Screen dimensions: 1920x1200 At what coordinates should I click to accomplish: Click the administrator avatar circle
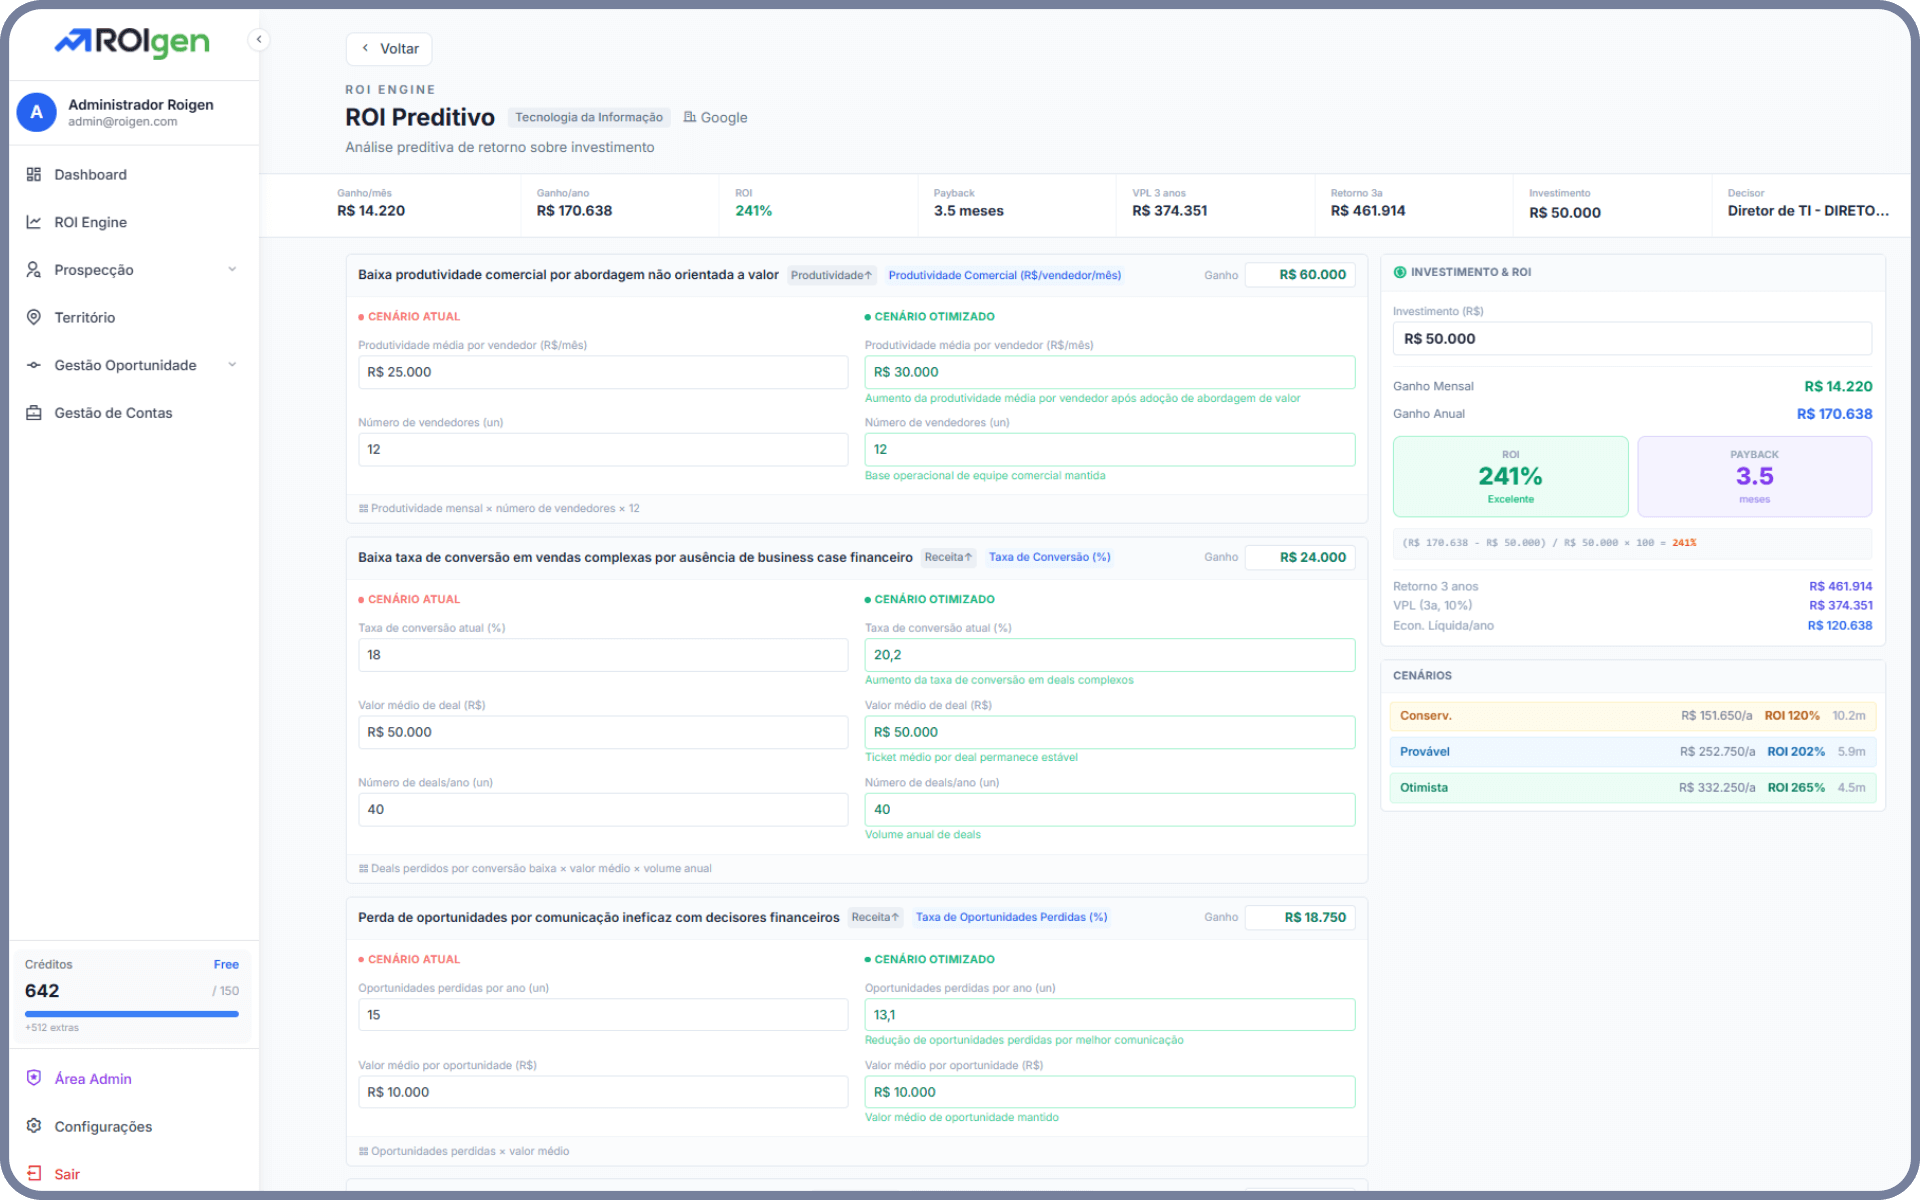click(x=37, y=112)
